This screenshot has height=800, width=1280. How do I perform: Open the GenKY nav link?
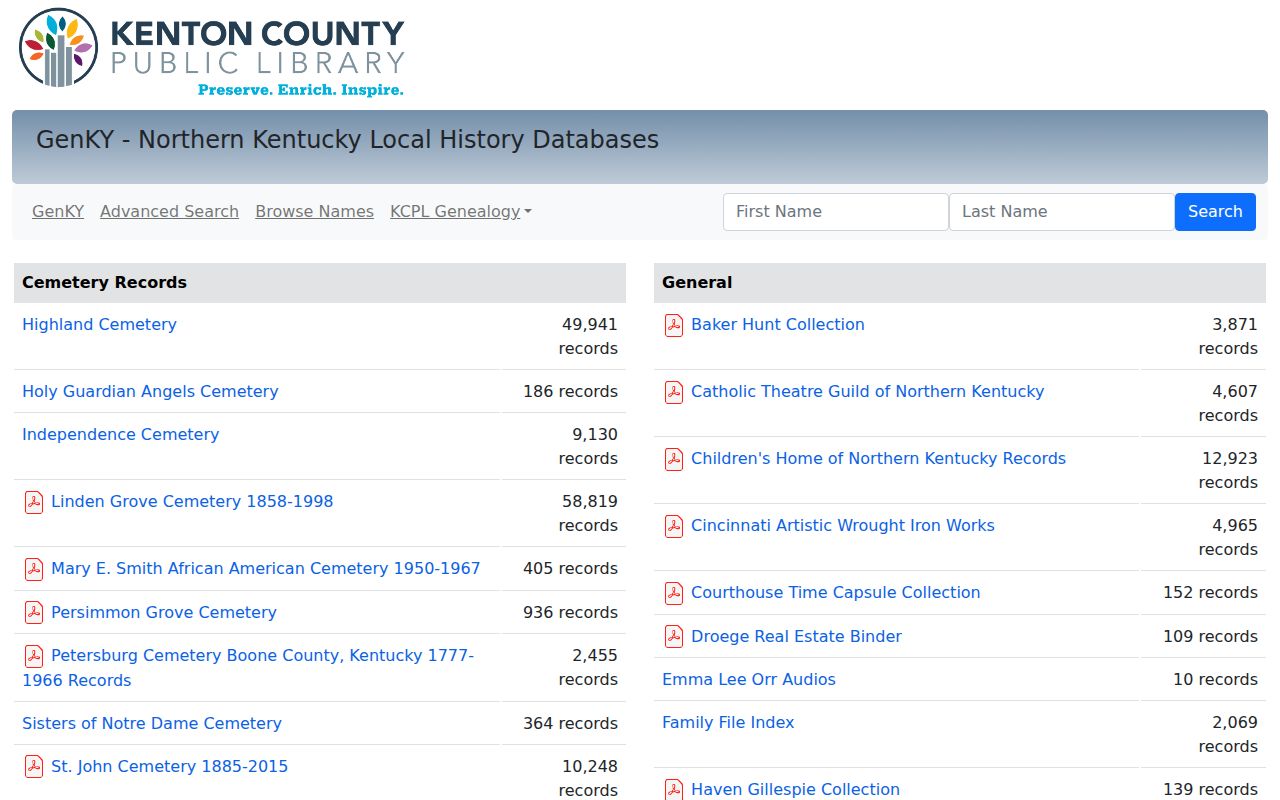tap(58, 211)
